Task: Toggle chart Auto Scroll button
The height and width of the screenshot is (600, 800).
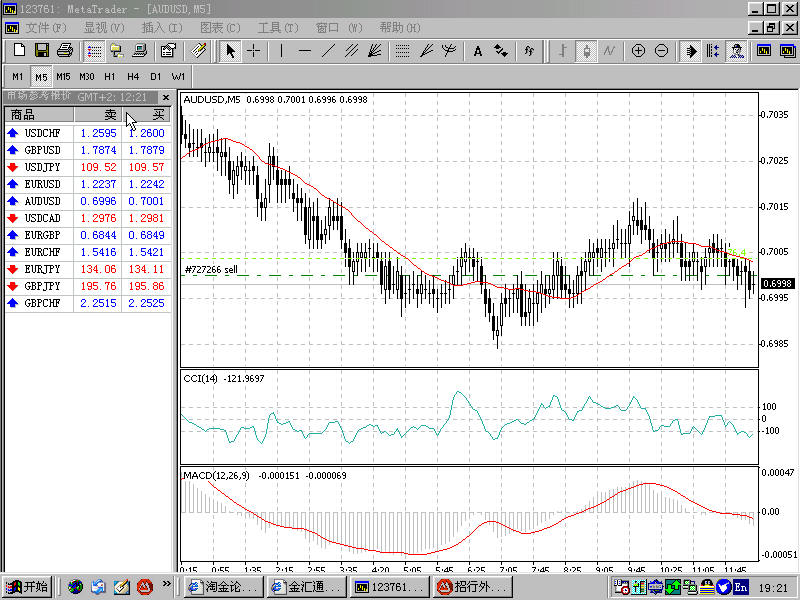Action: point(690,51)
